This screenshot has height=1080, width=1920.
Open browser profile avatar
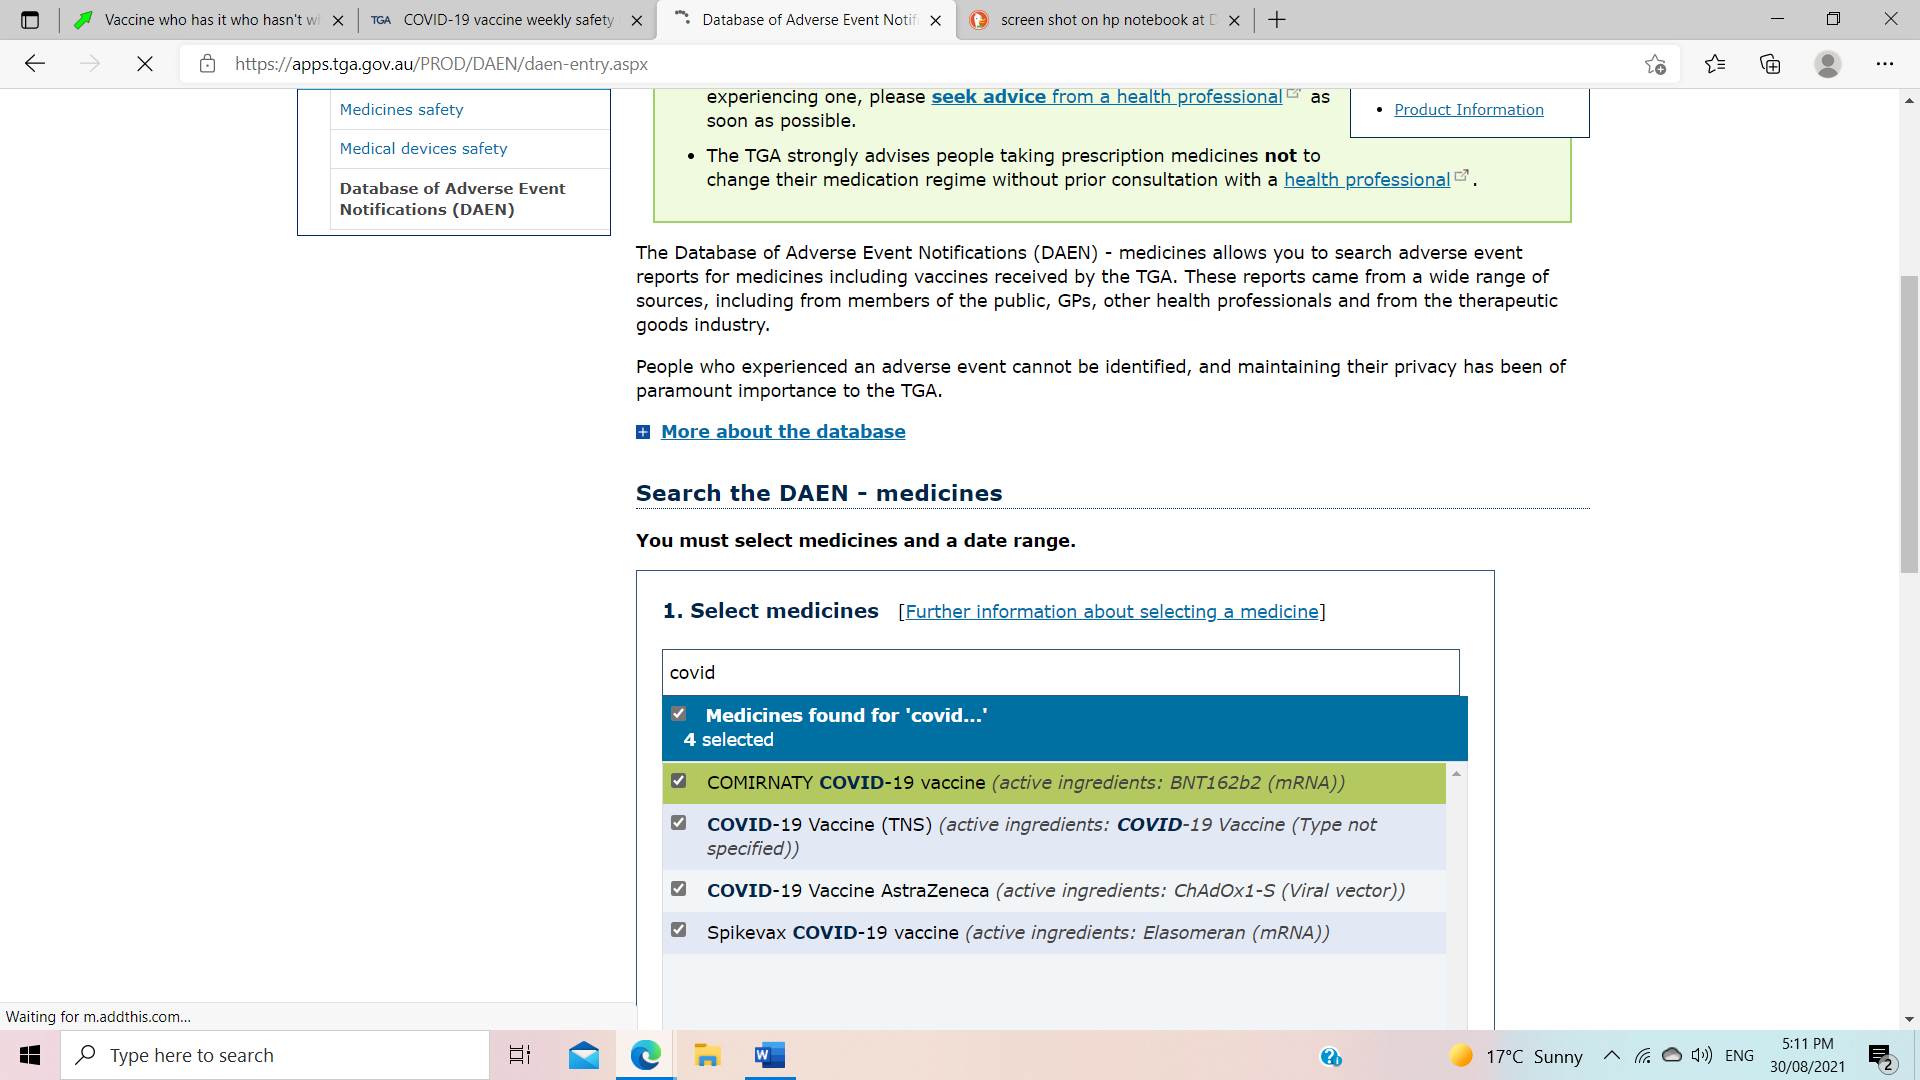point(1827,64)
